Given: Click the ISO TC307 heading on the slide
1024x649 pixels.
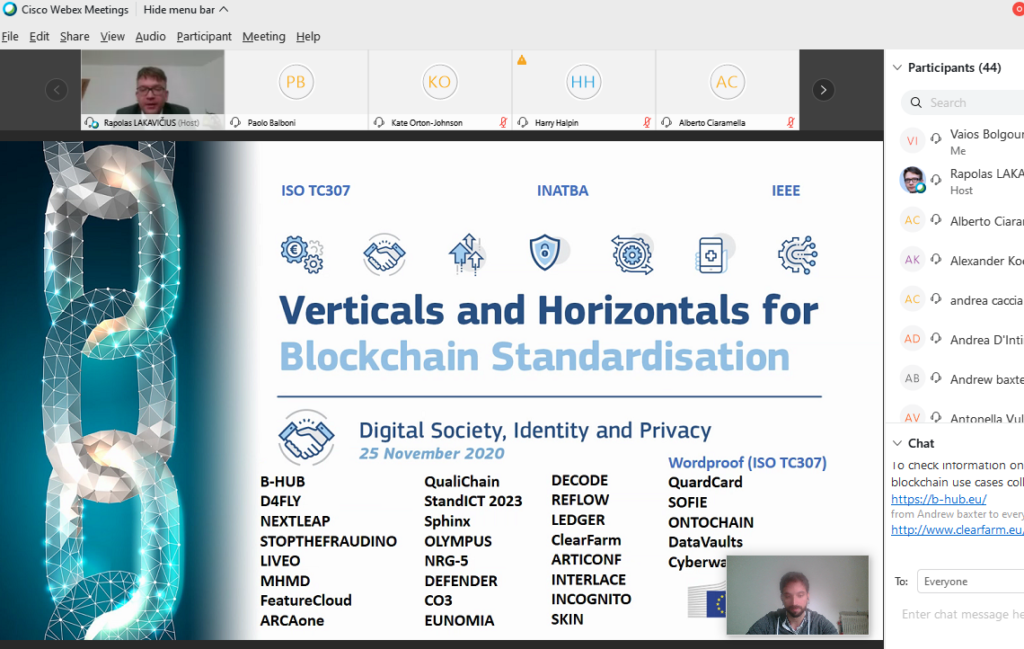Looking at the screenshot, I should [x=315, y=191].
